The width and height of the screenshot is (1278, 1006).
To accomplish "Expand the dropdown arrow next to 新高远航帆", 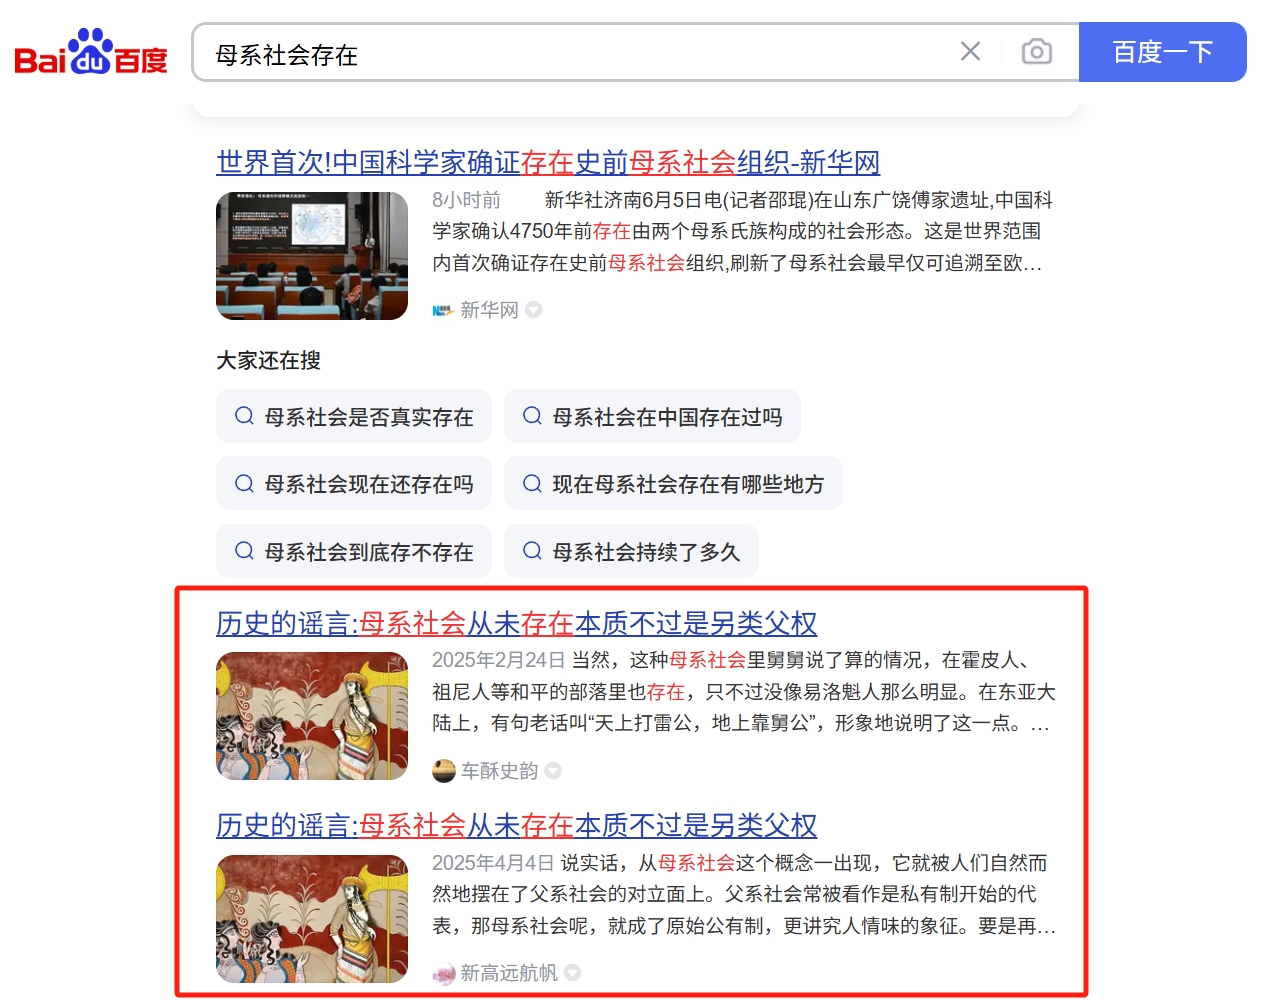I will (x=572, y=972).
